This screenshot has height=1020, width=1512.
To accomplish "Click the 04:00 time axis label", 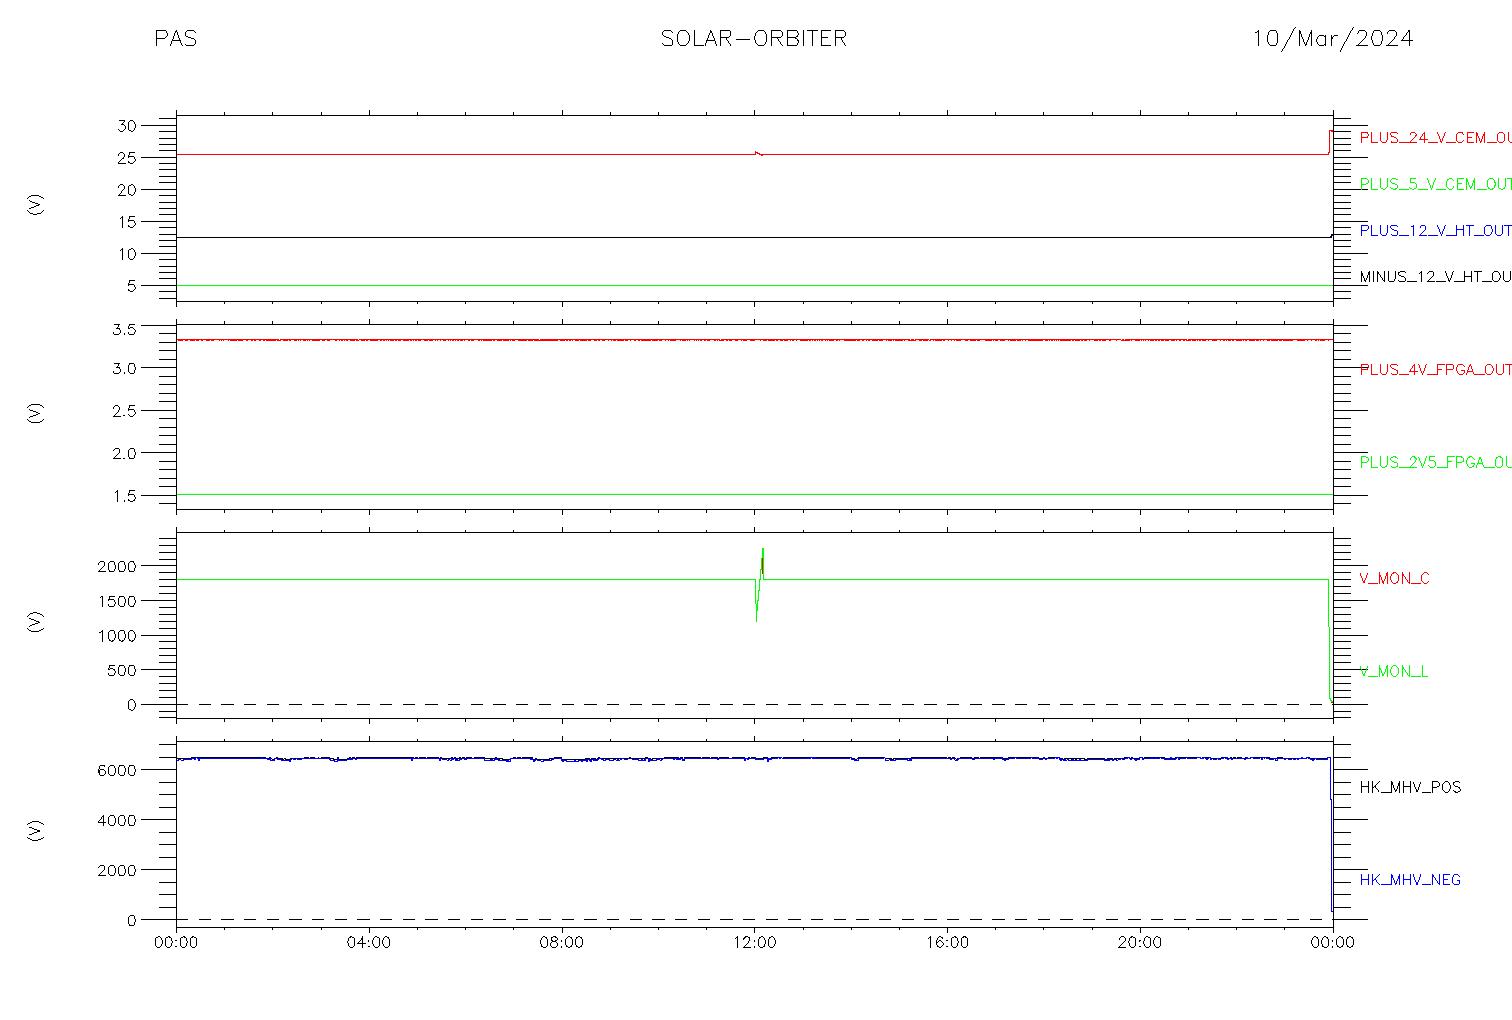I will [369, 943].
